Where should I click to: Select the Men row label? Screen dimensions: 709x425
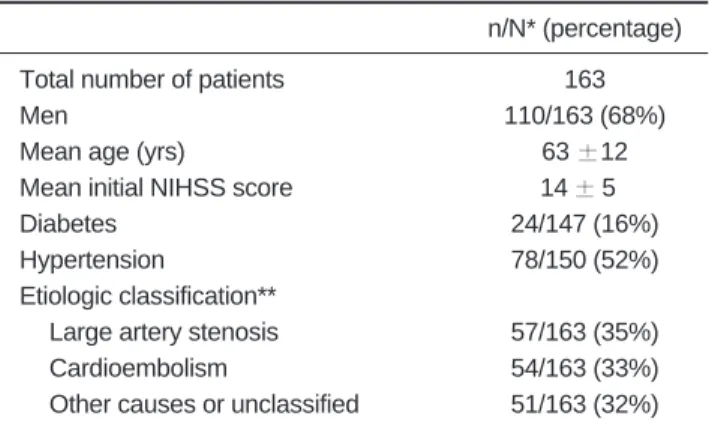pos(44,116)
